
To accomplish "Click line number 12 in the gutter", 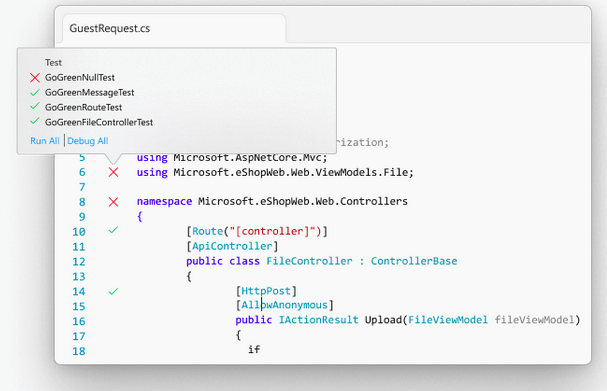I will point(79,262).
